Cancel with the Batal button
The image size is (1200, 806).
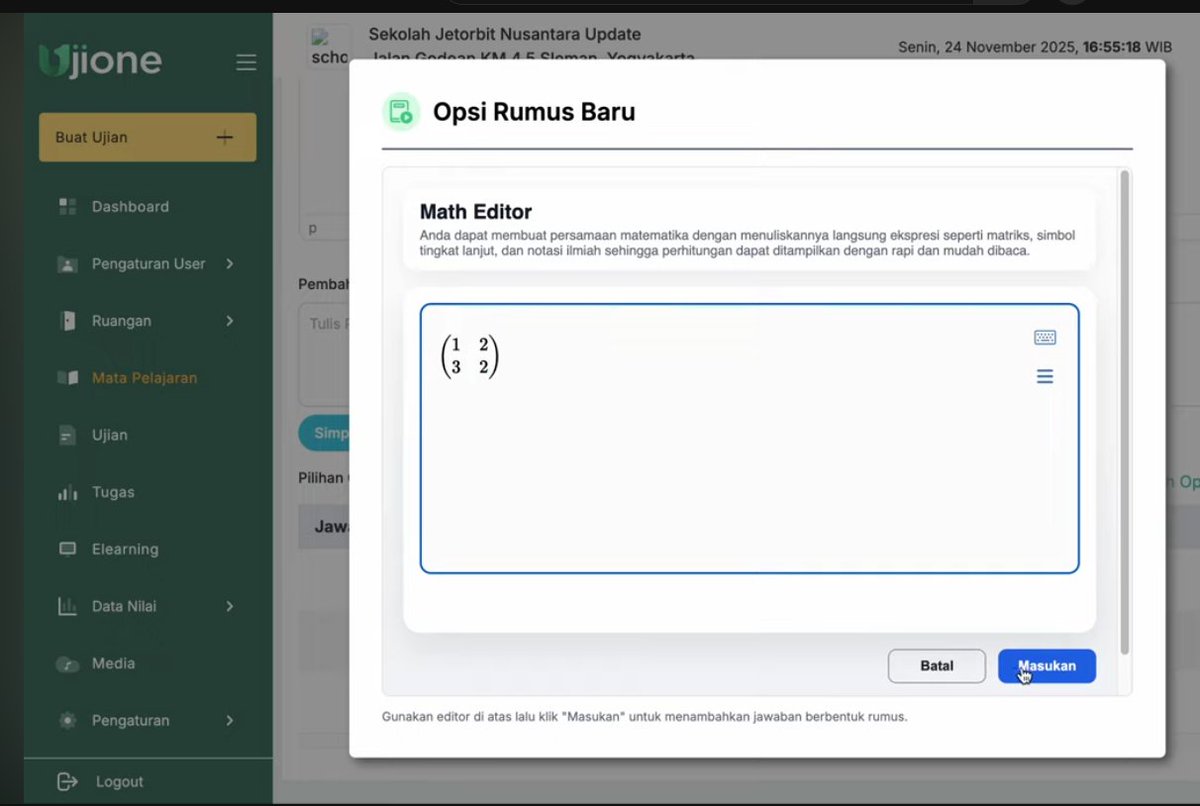point(937,666)
